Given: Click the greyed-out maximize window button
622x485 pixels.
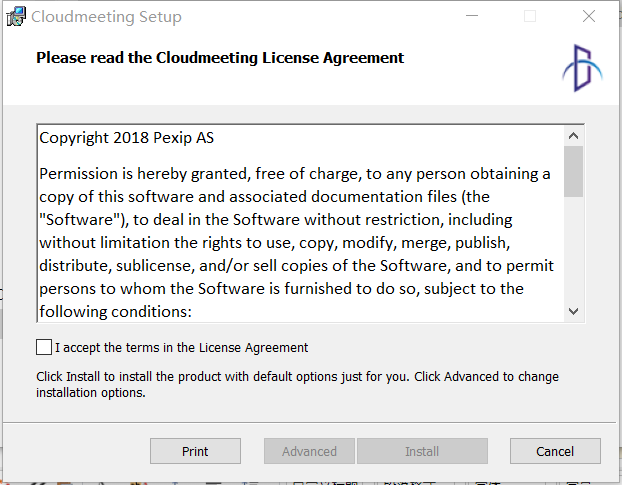Looking at the screenshot, I should point(530,16).
